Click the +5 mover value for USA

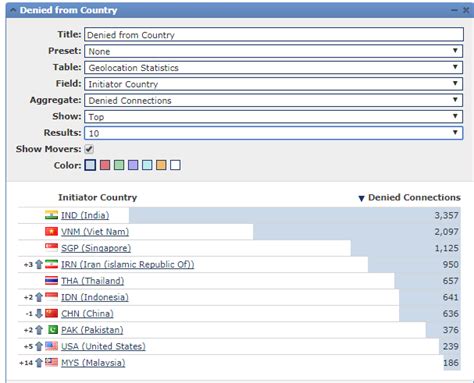(28, 346)
